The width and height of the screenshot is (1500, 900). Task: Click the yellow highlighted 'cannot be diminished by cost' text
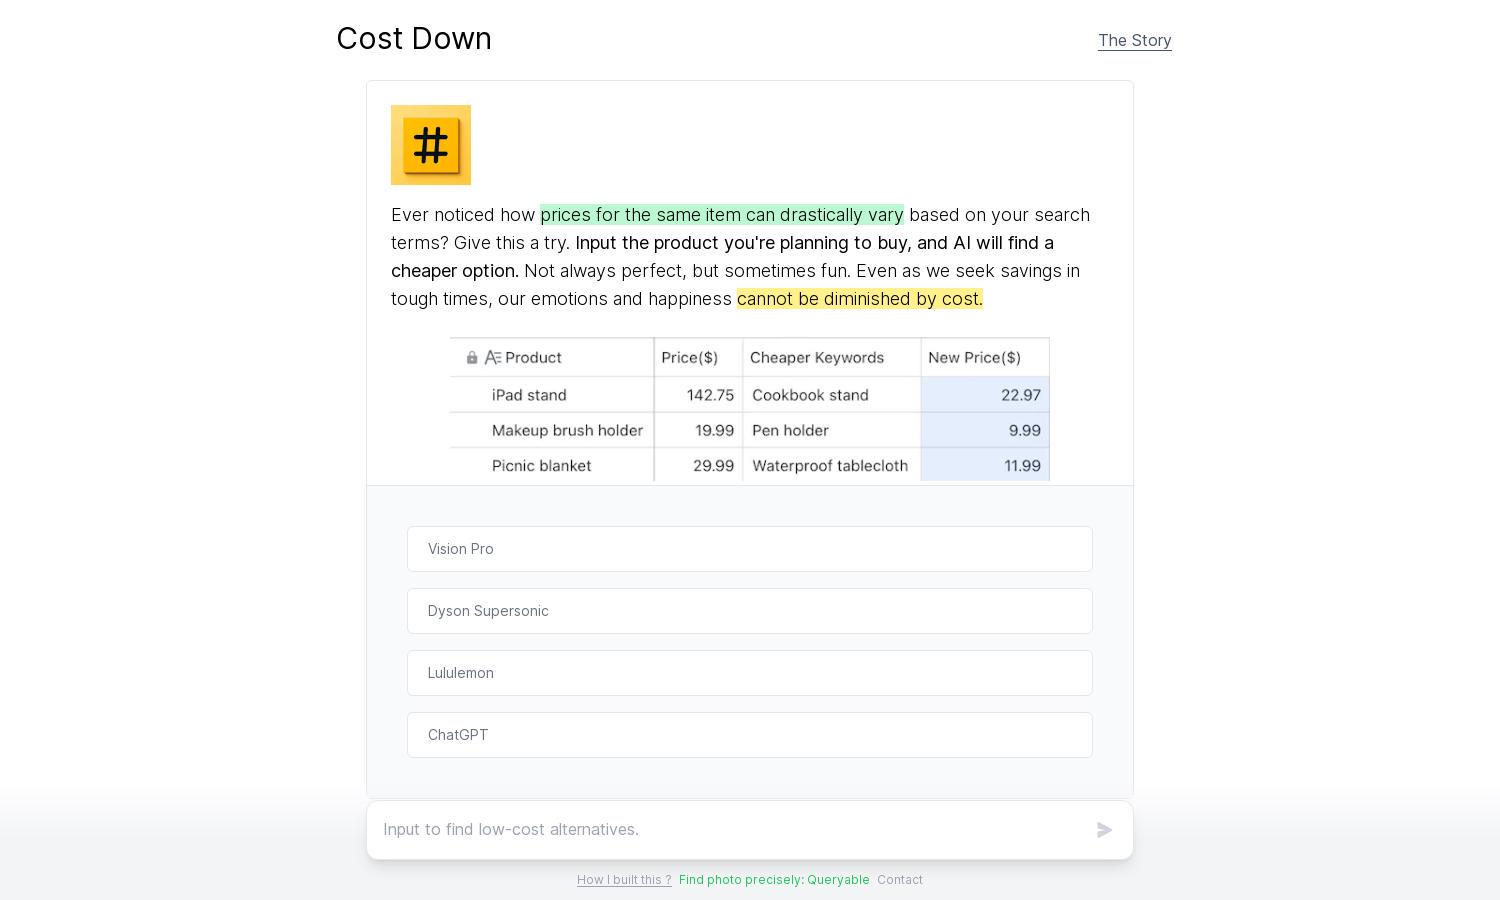(860, 299)
